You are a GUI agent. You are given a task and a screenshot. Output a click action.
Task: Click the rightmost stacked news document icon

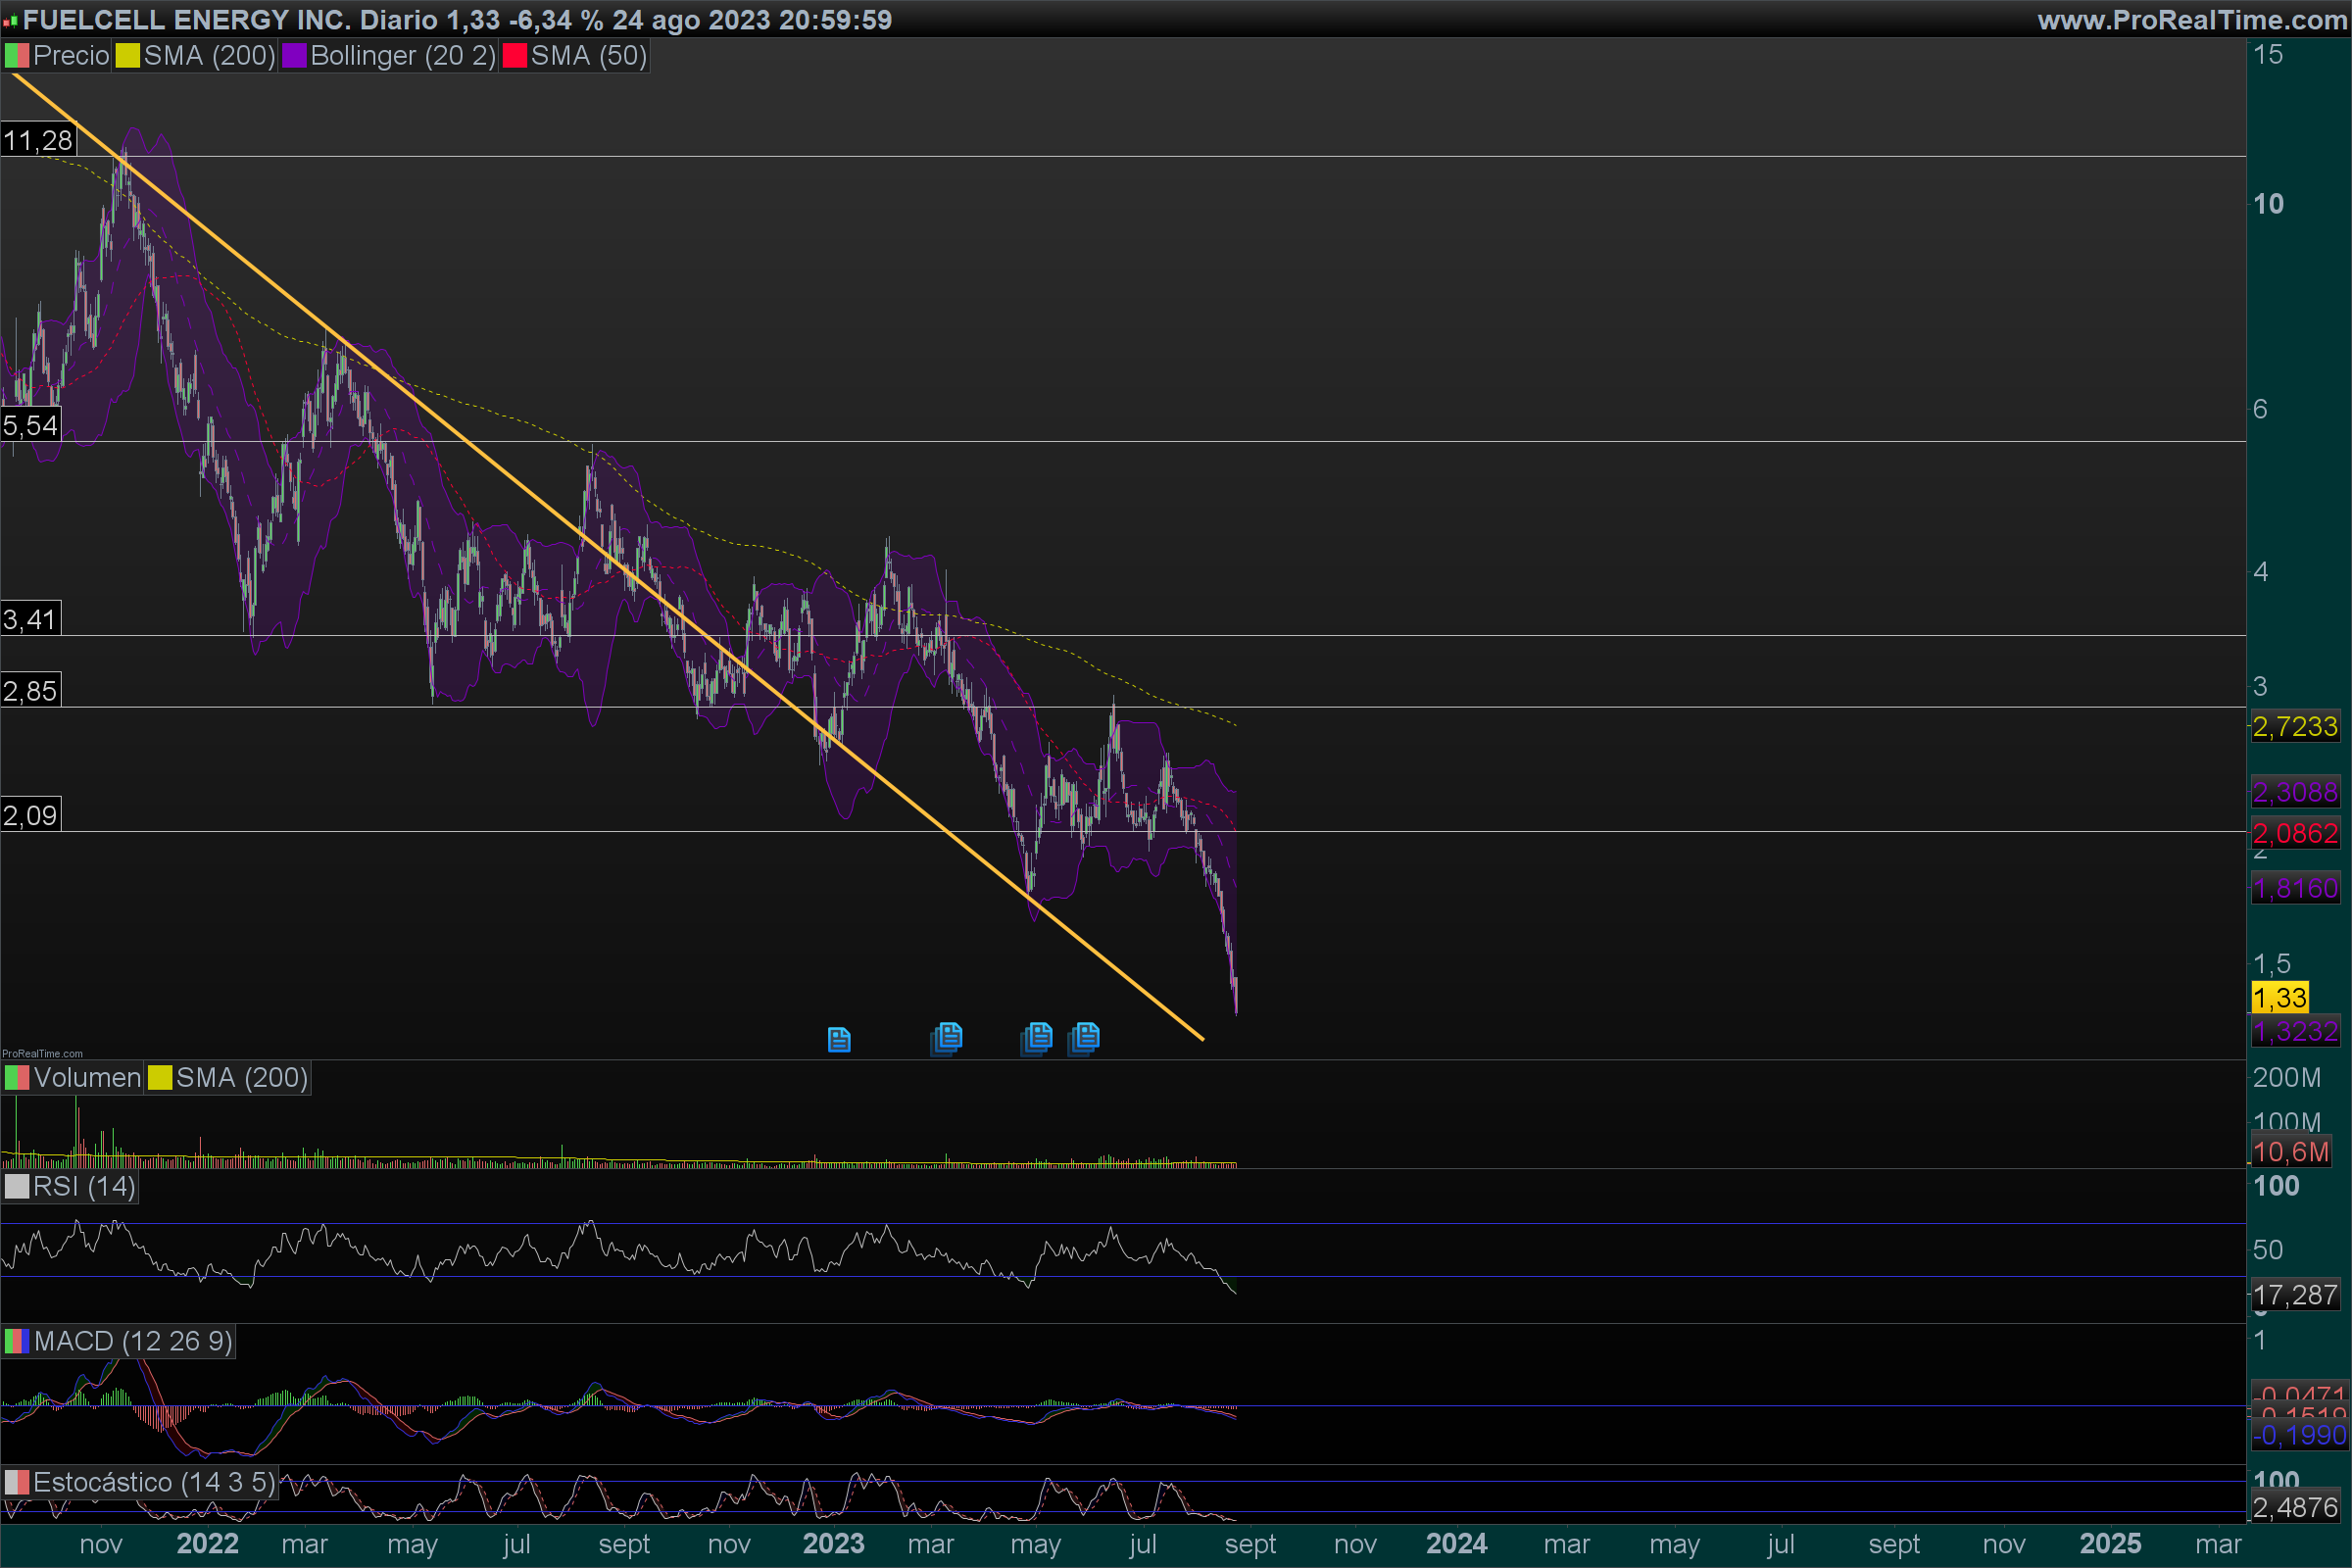coord(1084,1037)
